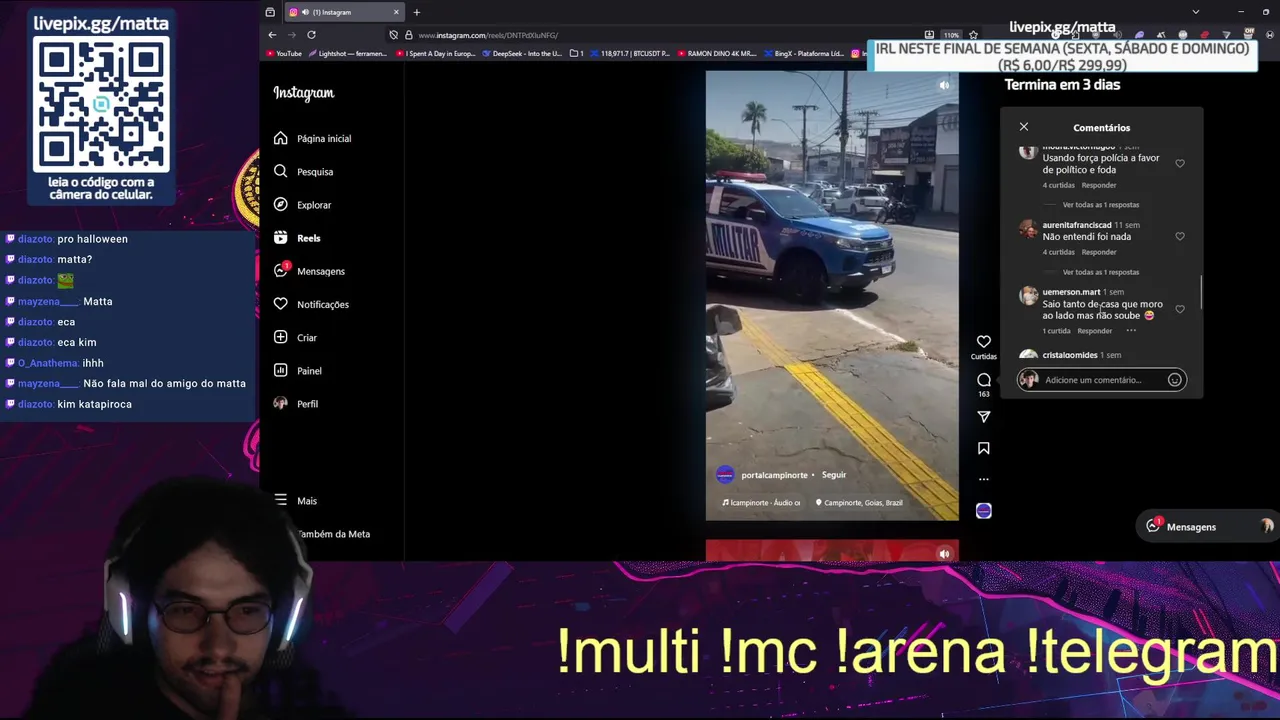Open Página inicial home icon
Screen dimensions: 1280x720
coord(281,138)
